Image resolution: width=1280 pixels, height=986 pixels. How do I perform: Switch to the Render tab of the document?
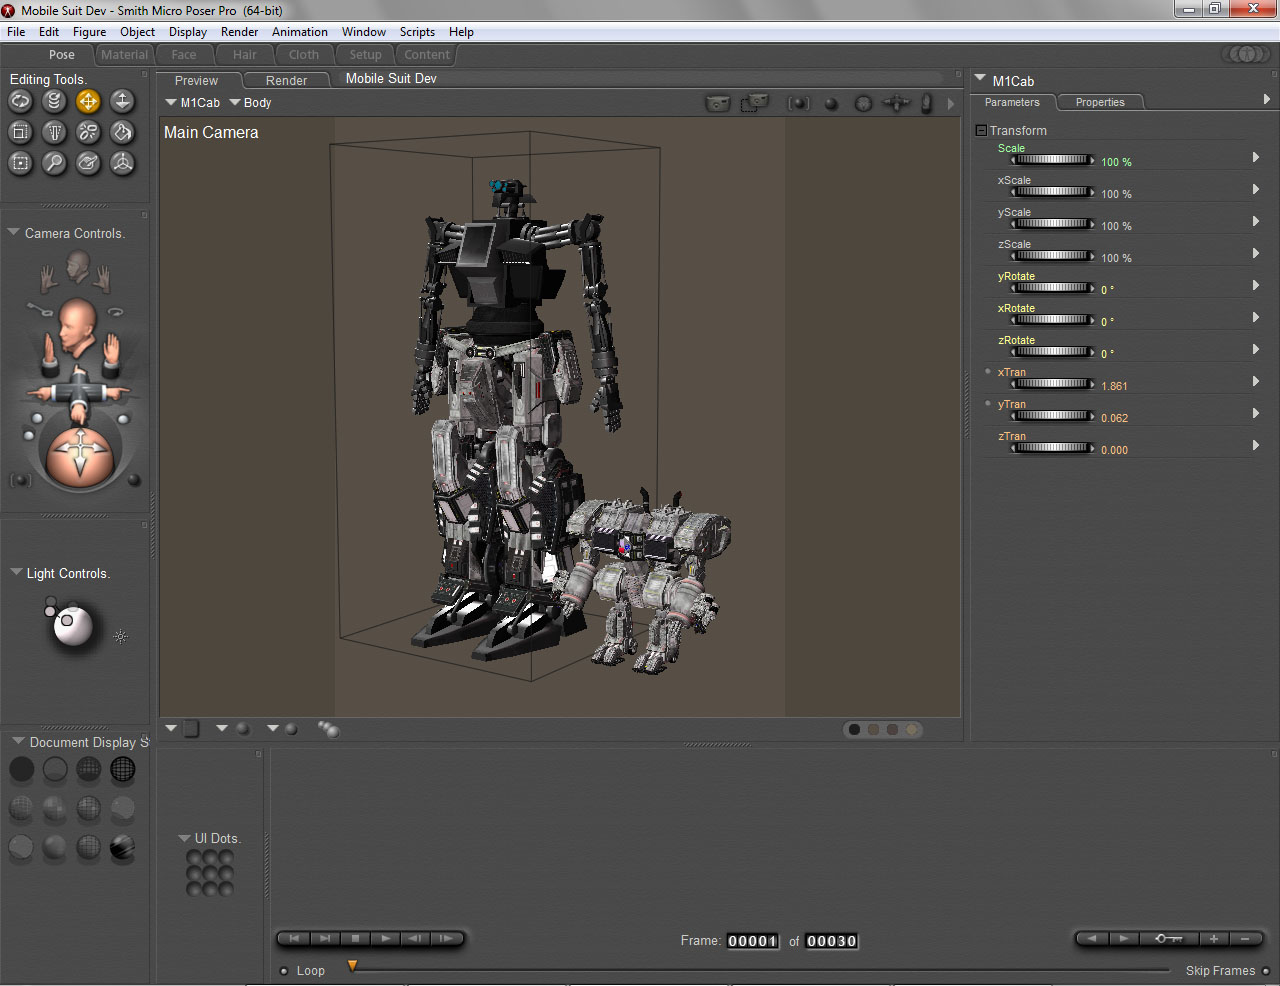[x=286, y=80]
